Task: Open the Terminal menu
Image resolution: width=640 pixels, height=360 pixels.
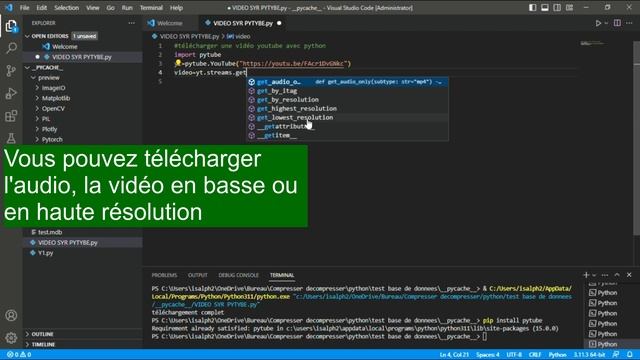Action: tap(151, 8)
